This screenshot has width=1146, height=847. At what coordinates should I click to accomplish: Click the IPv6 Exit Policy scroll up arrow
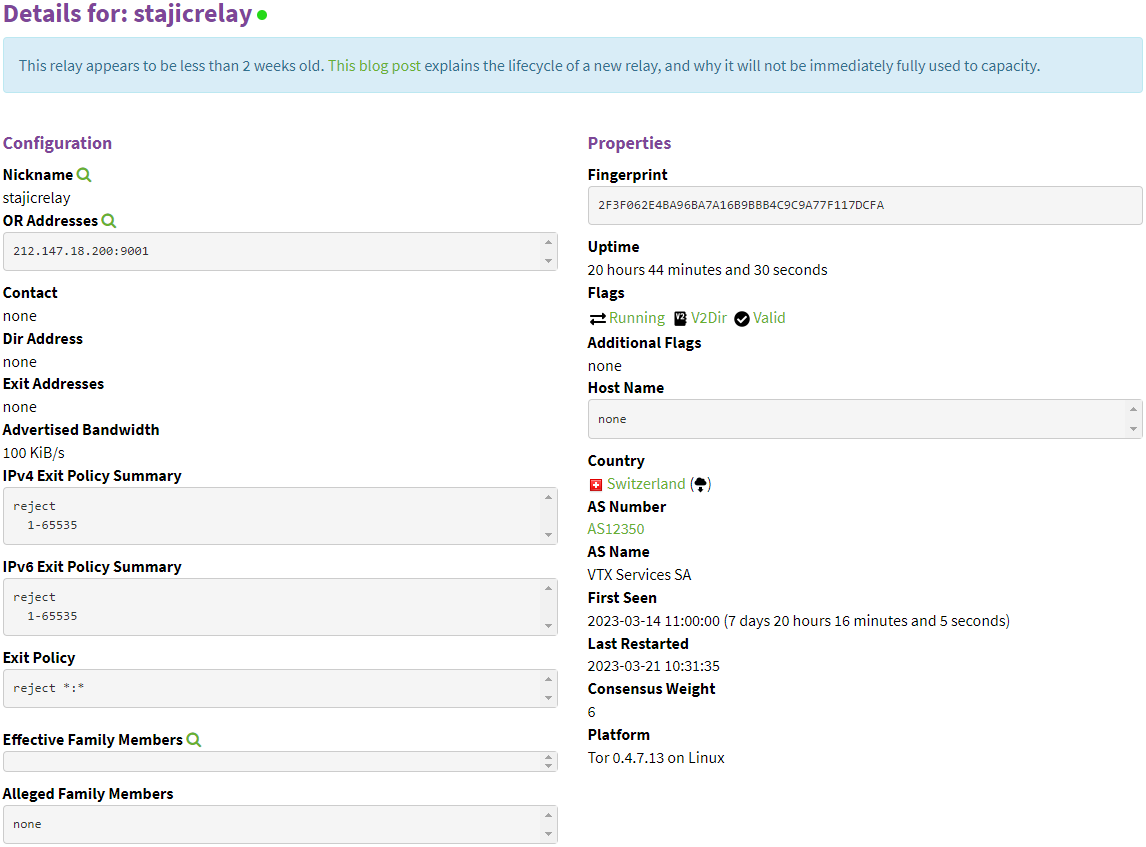pyautogui.click(x=548, y=588)
